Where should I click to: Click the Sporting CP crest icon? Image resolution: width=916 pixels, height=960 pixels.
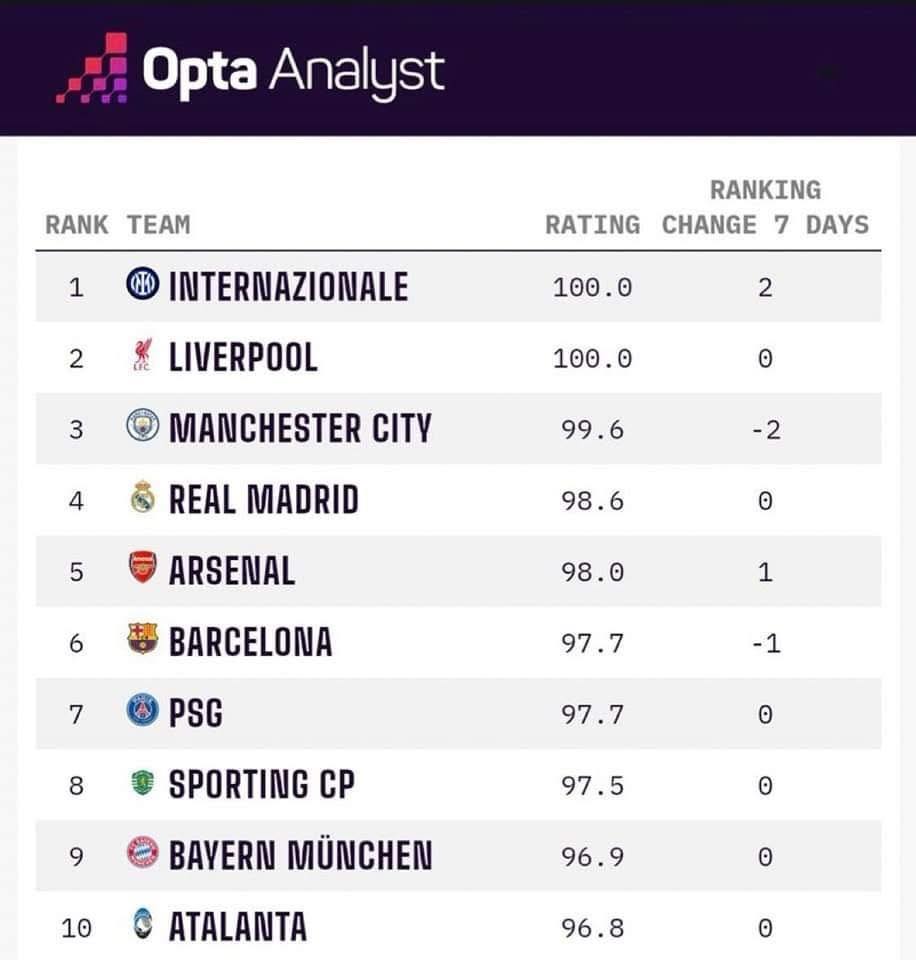[x=143, y=784]
